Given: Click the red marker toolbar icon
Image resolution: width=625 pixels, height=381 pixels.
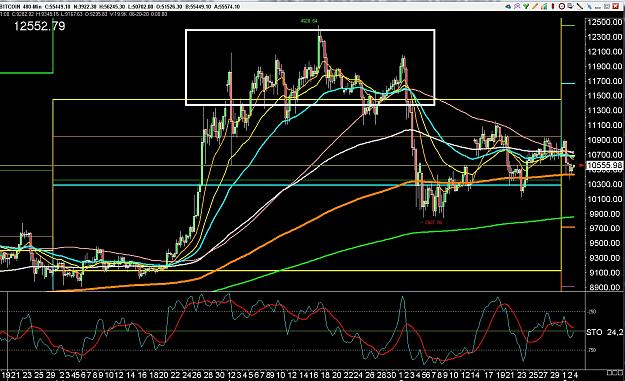Looking at the screenshot, I should pos(553,6).
